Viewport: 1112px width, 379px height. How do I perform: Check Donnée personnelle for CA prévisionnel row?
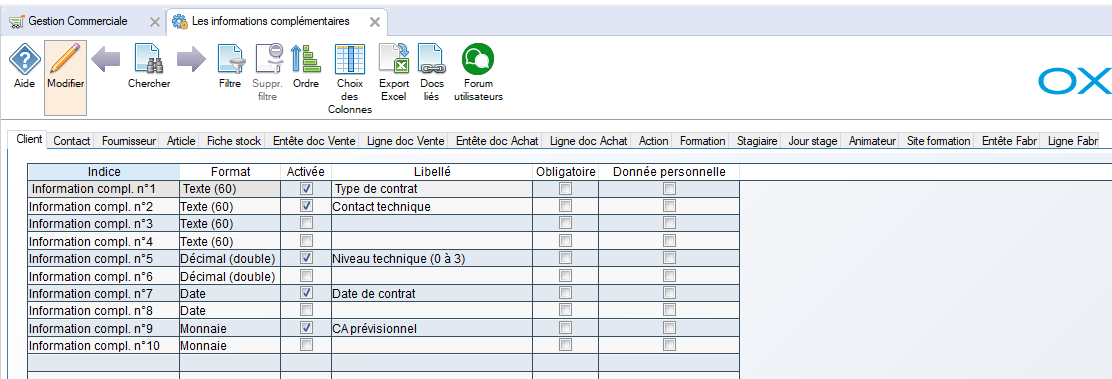[x=669, y=327]
